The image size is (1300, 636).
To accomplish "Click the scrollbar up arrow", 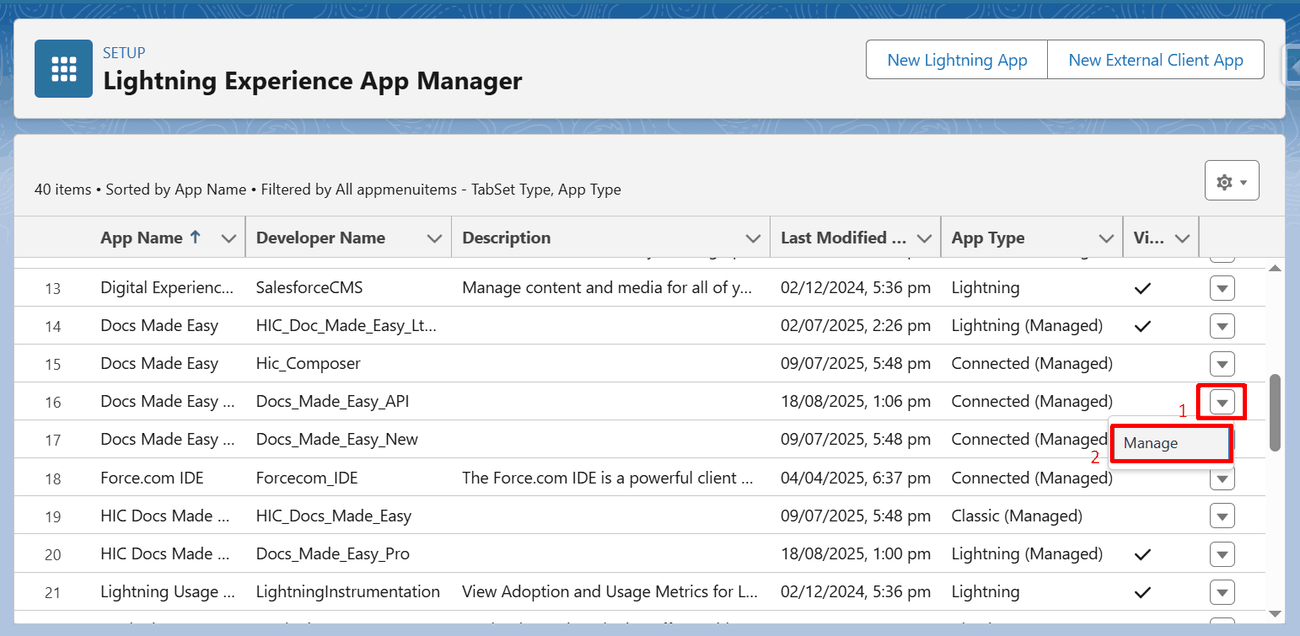I will [1274, 268].
